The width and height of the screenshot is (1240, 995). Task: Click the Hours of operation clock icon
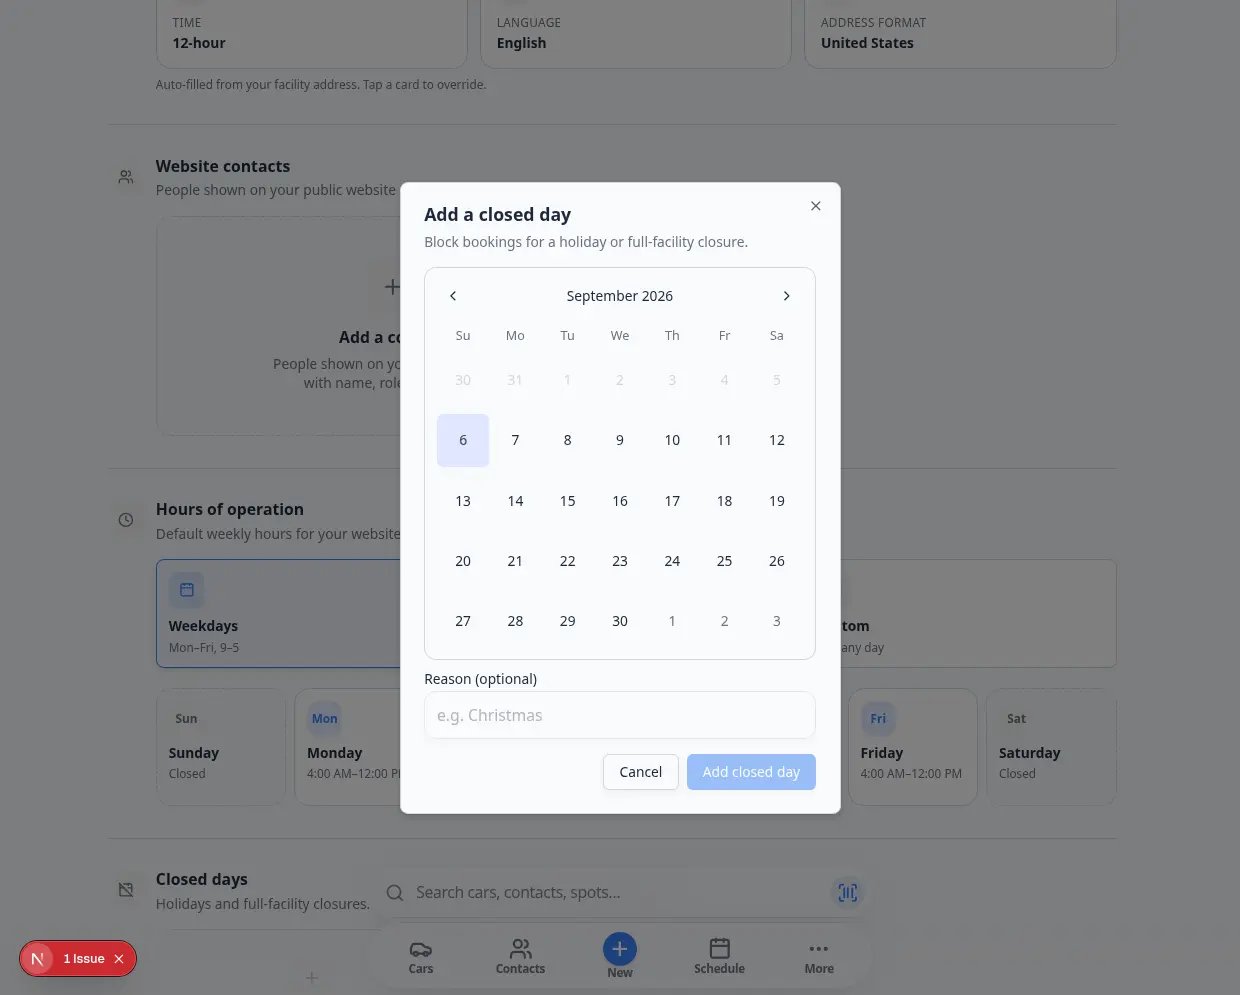click(126, 520)
